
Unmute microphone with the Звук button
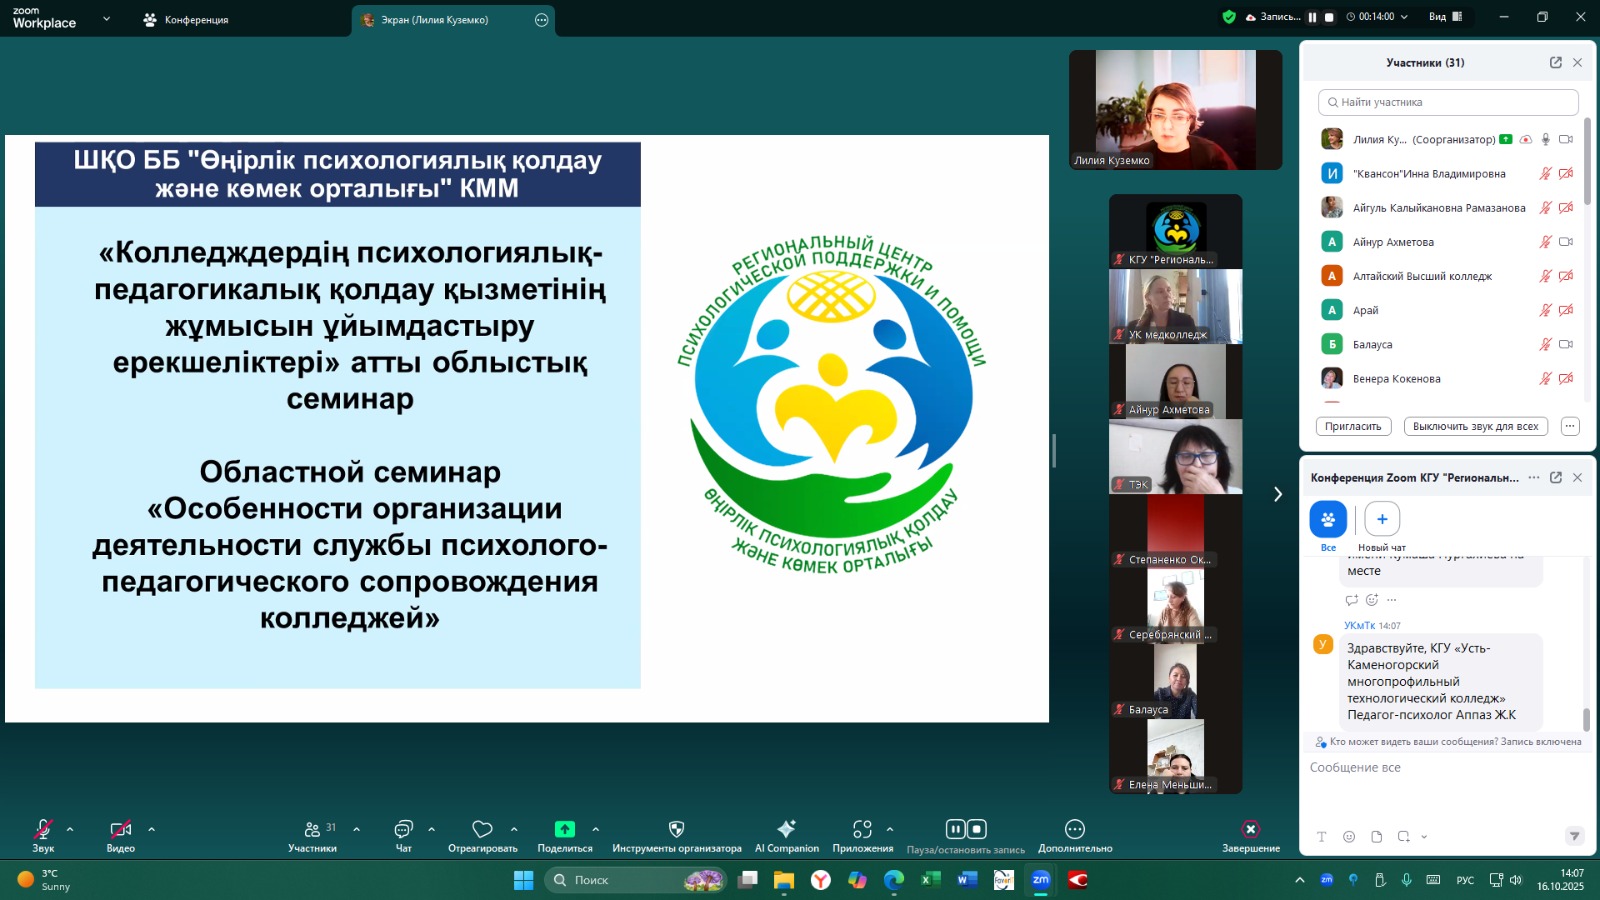43,830
